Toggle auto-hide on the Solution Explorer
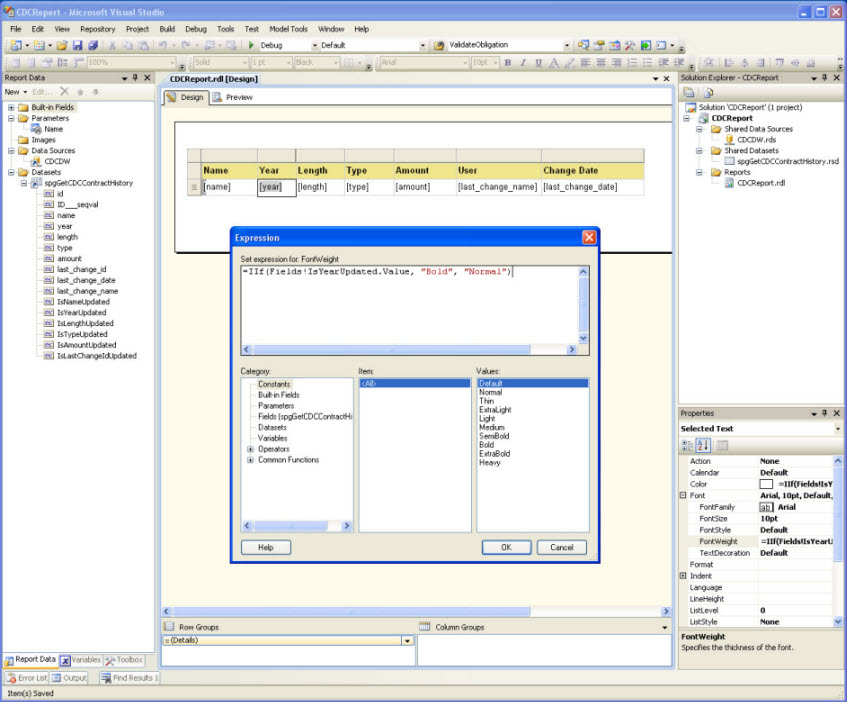 [x=826, y=77]
